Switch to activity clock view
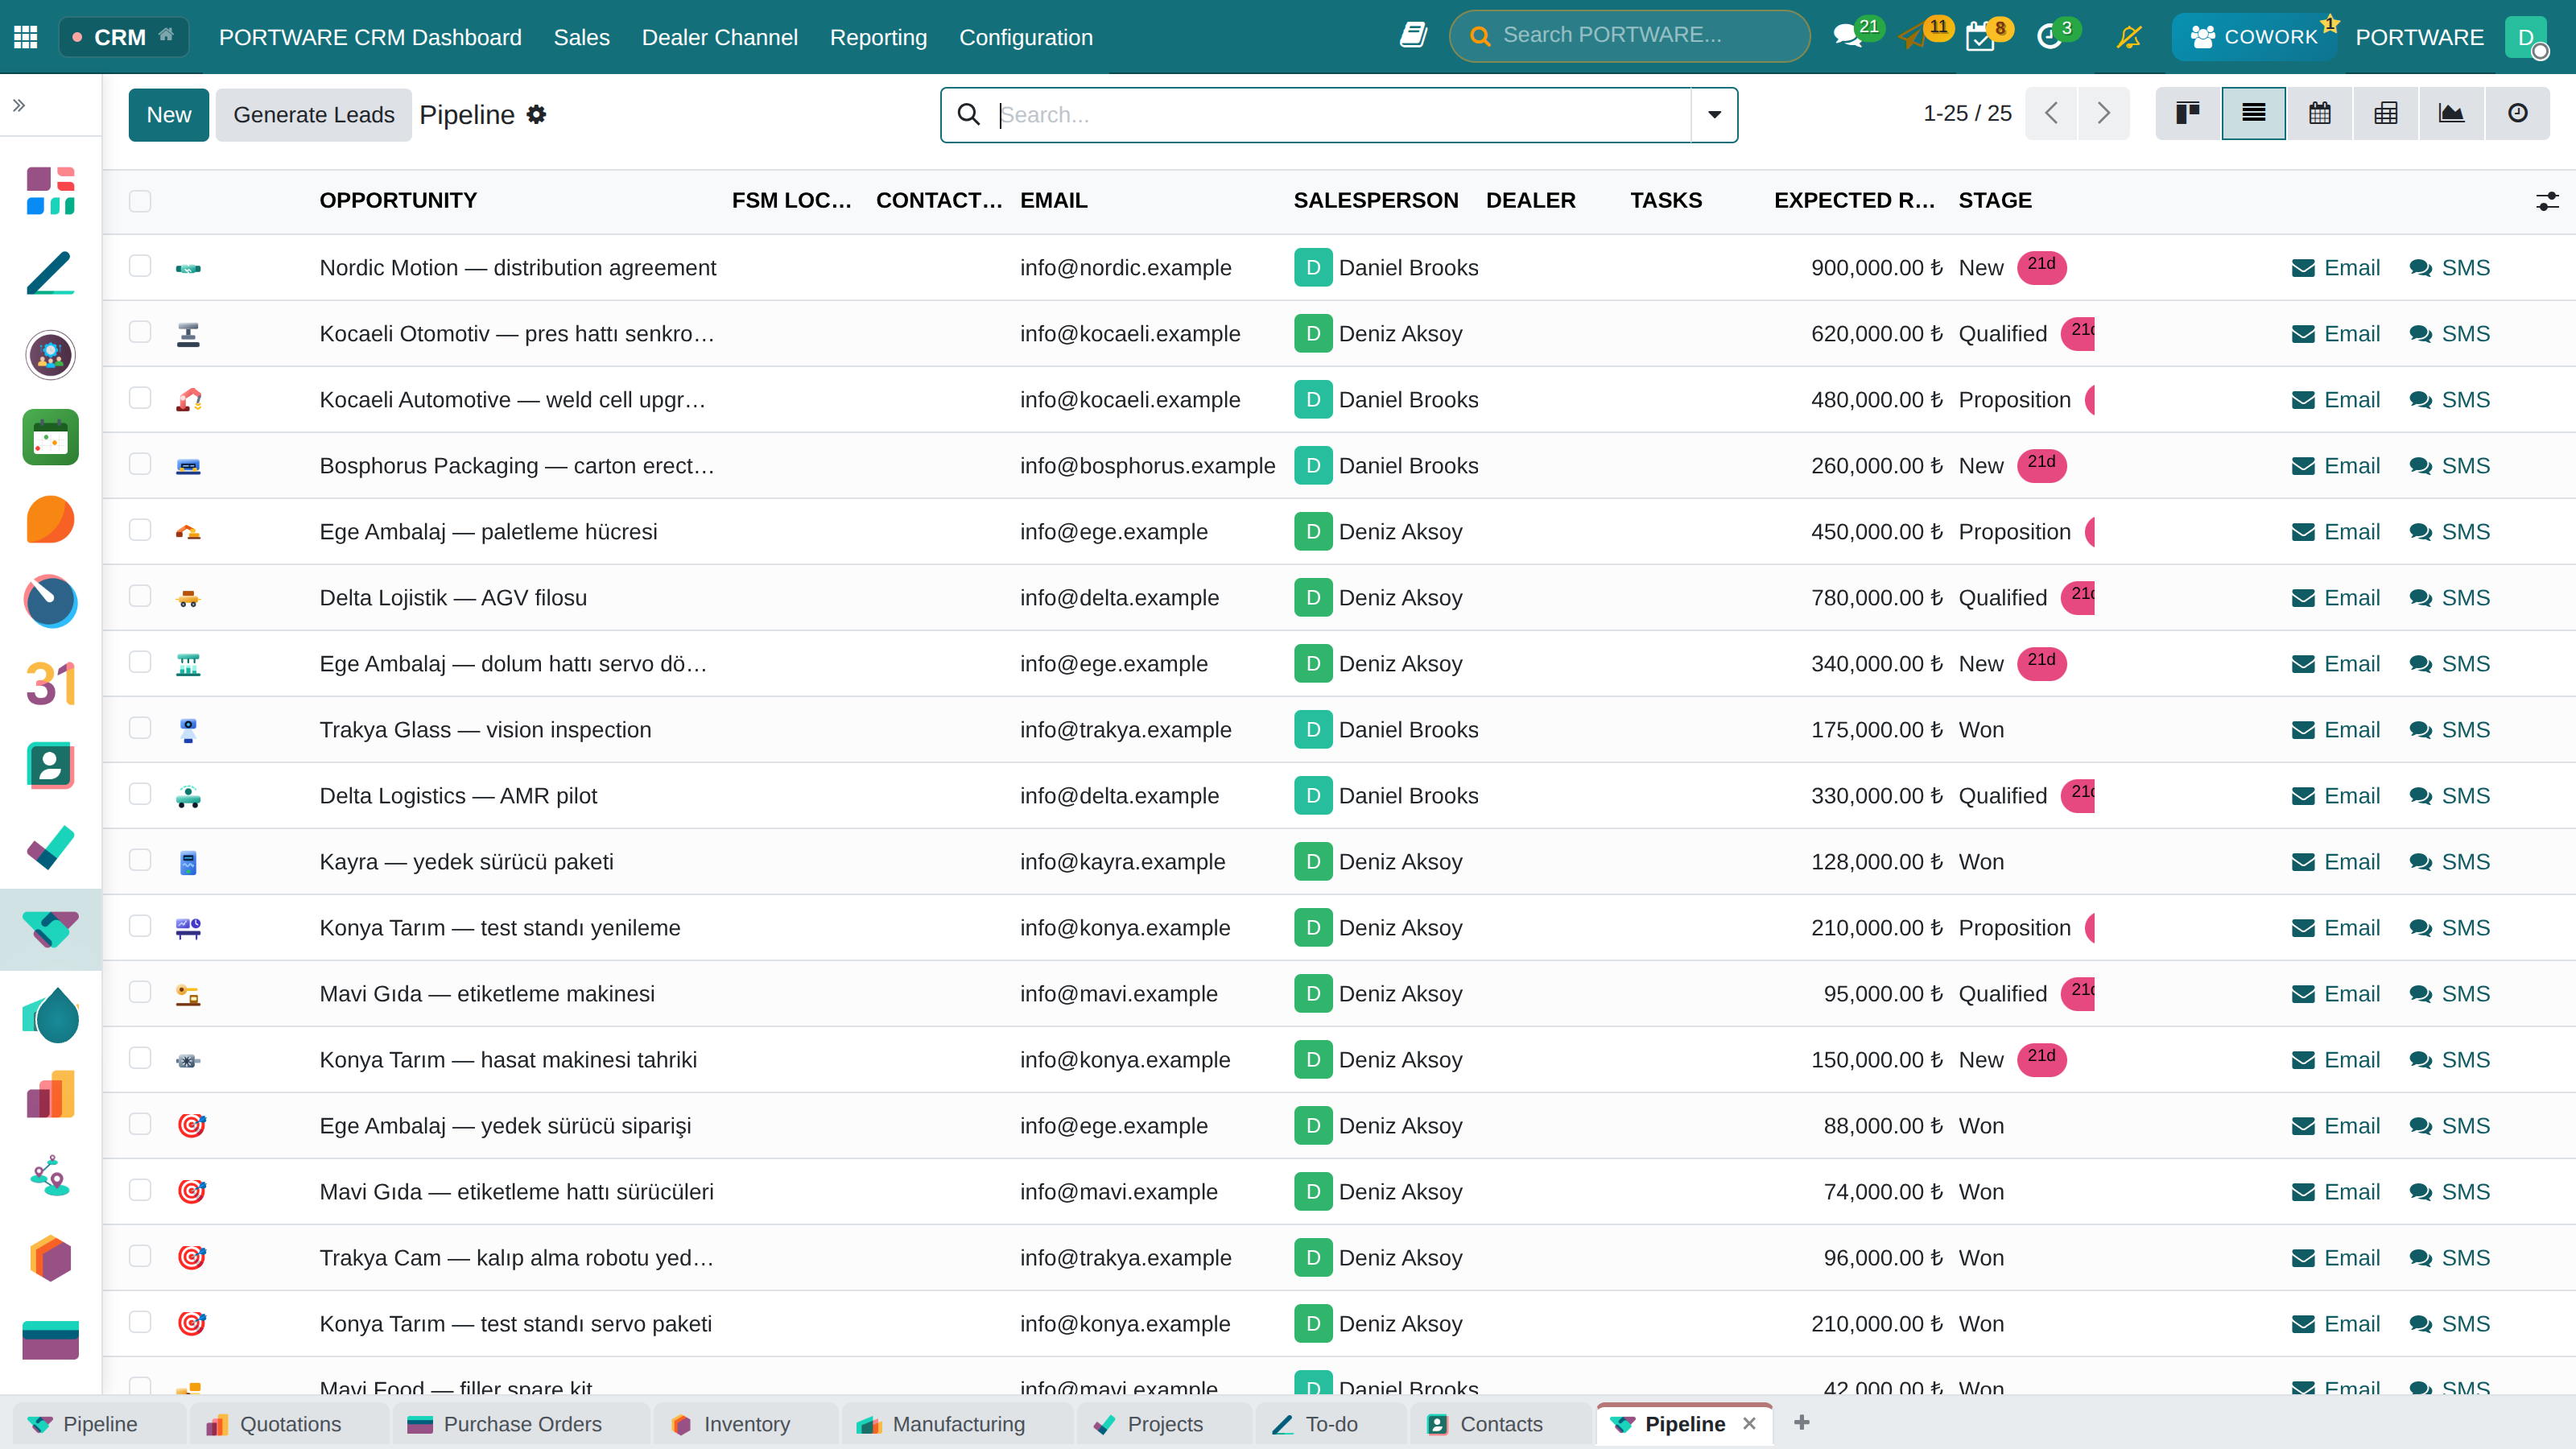 coord(2518,114)
